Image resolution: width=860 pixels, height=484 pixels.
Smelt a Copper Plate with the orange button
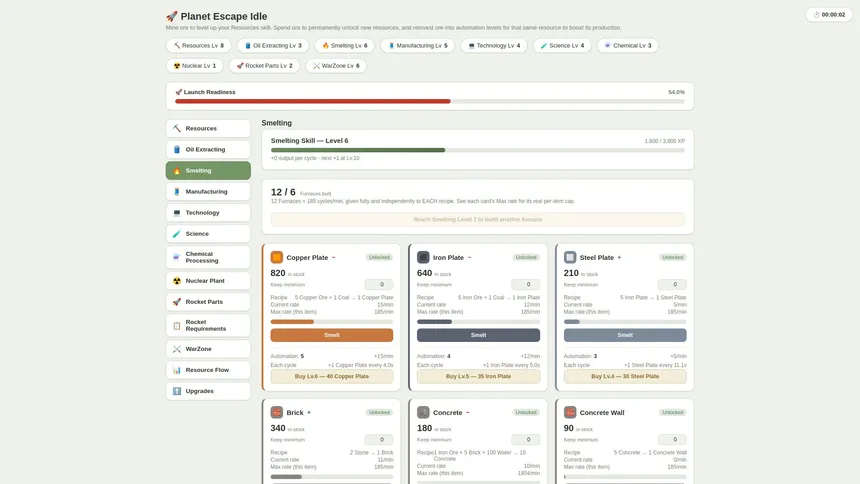coord(331,335)
